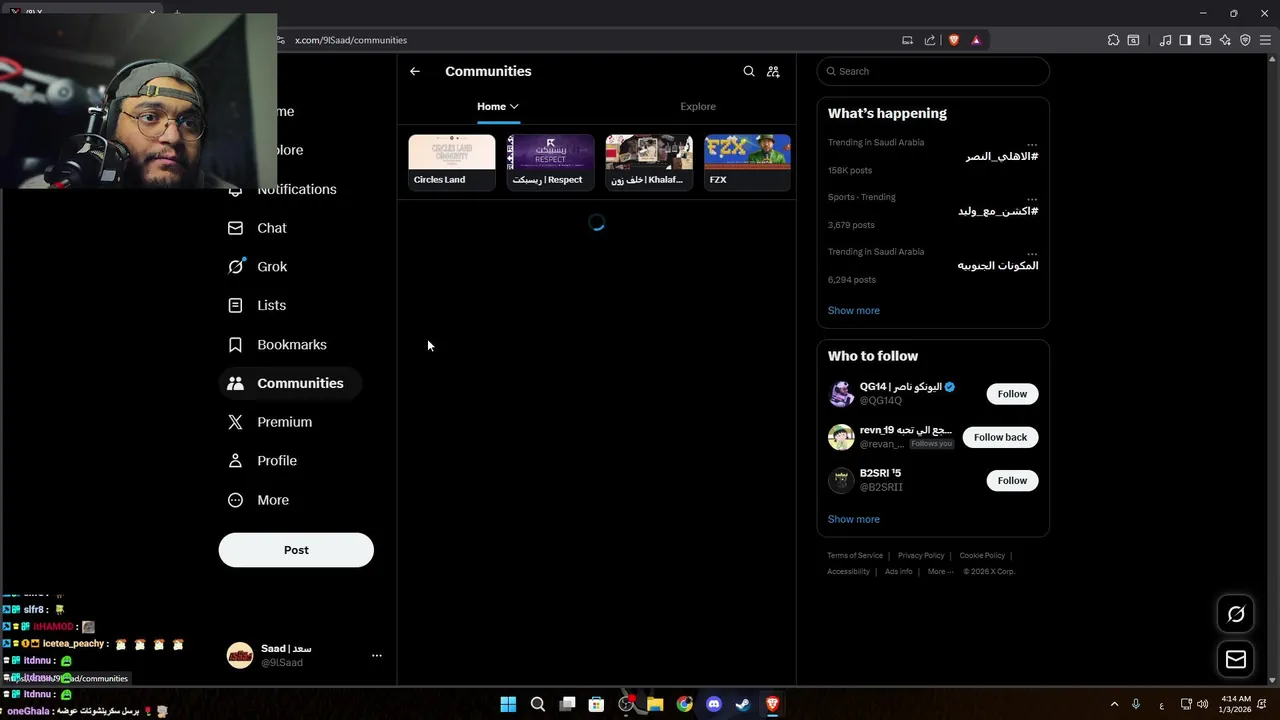This screenshot has height=720, width=1280.
Task: Open the Respect community card
Action: click(550, 162)
